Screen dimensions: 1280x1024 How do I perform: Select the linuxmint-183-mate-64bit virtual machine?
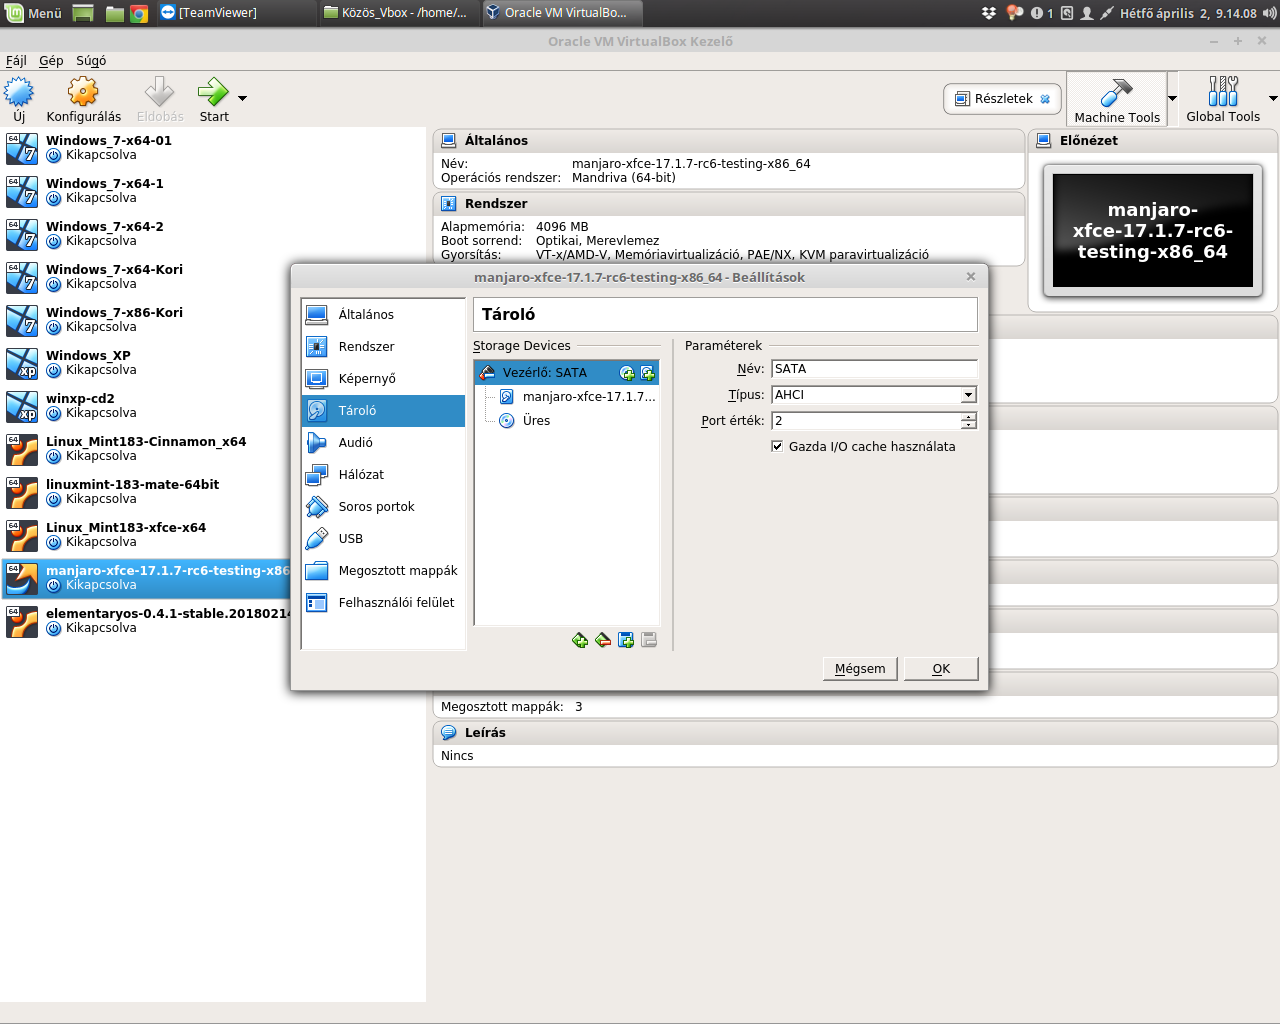click(146, 492)
